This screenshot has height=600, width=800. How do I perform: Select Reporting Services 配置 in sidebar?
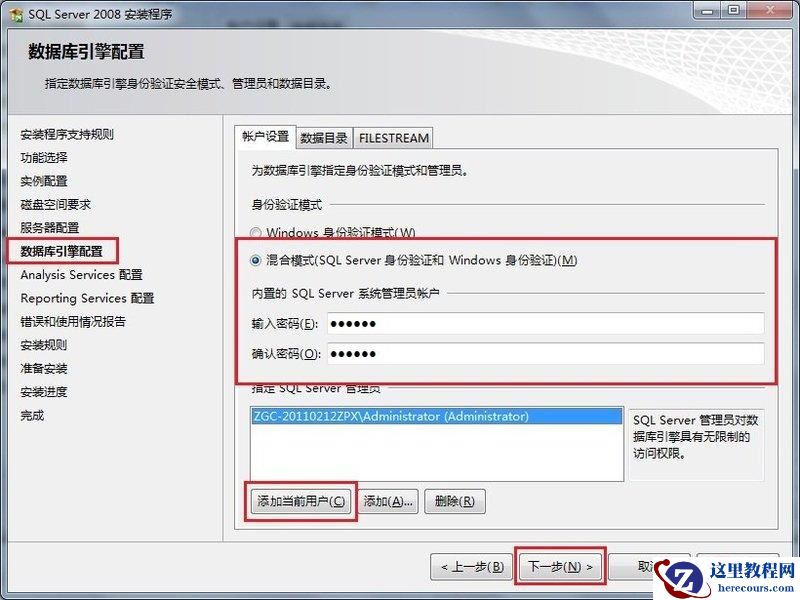[x=87, y=298]
